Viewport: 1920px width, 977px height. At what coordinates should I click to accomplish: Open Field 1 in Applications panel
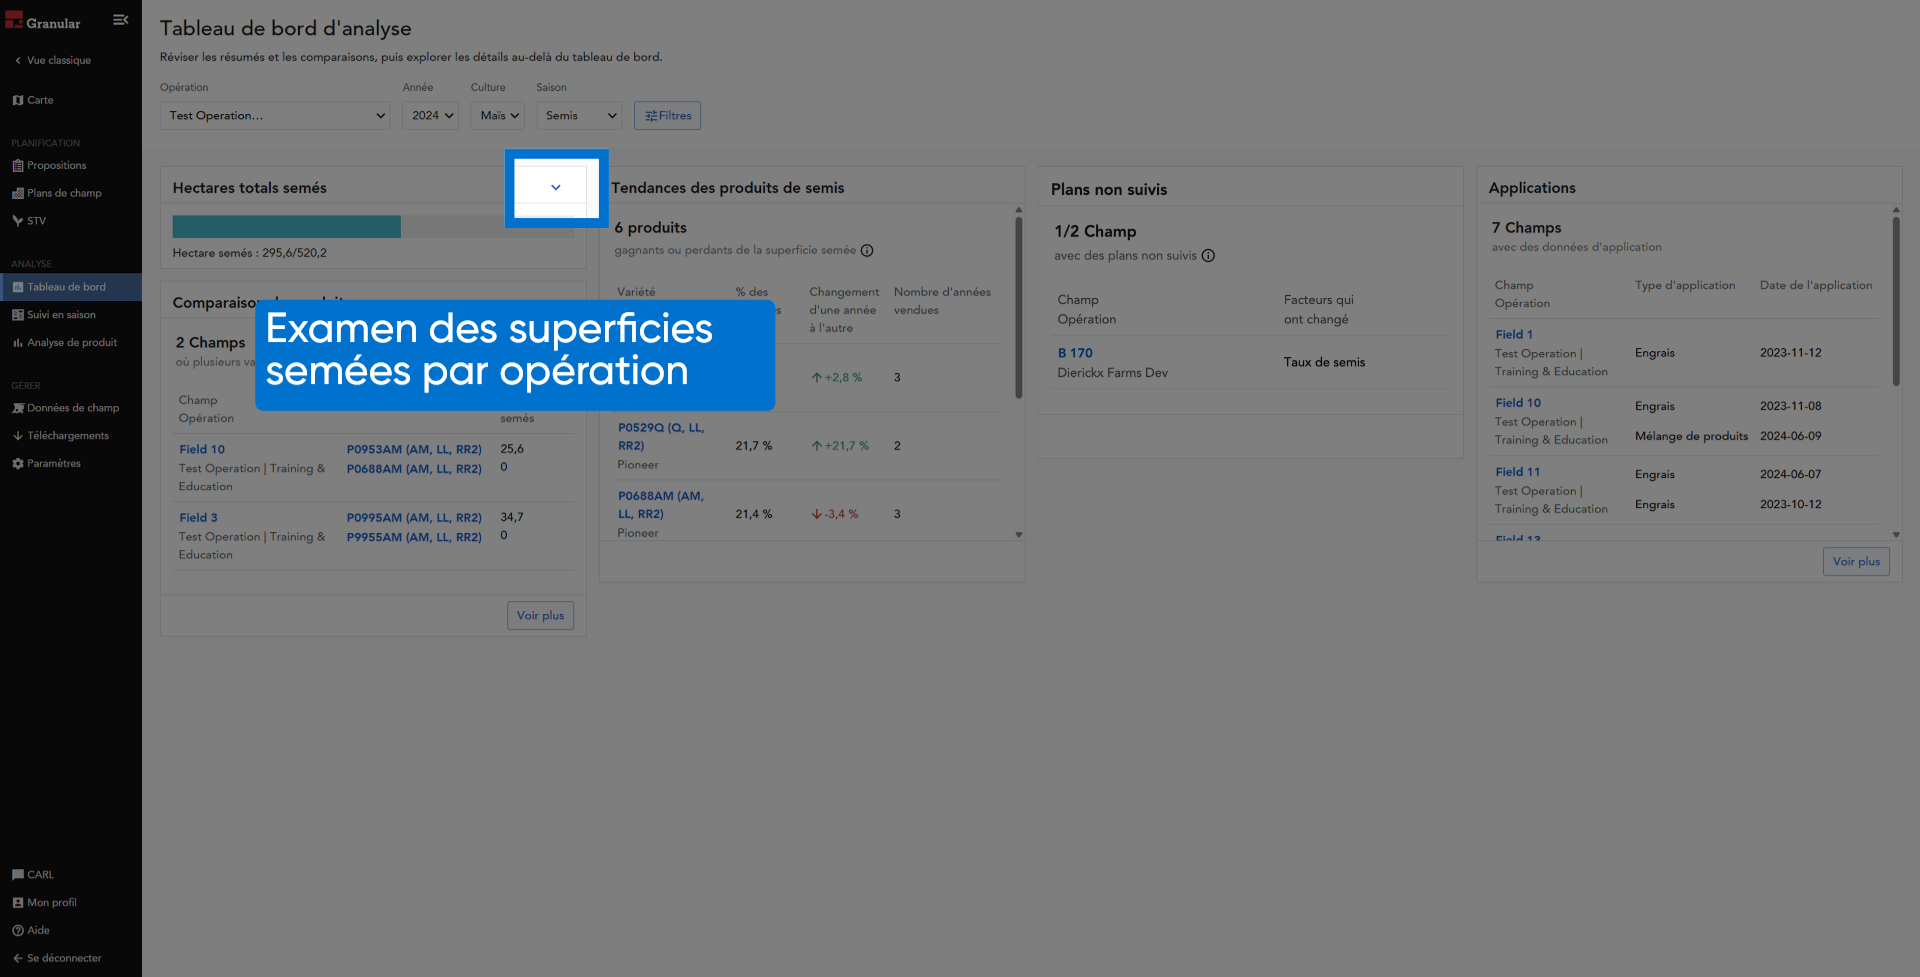(x=1514, y=335)
